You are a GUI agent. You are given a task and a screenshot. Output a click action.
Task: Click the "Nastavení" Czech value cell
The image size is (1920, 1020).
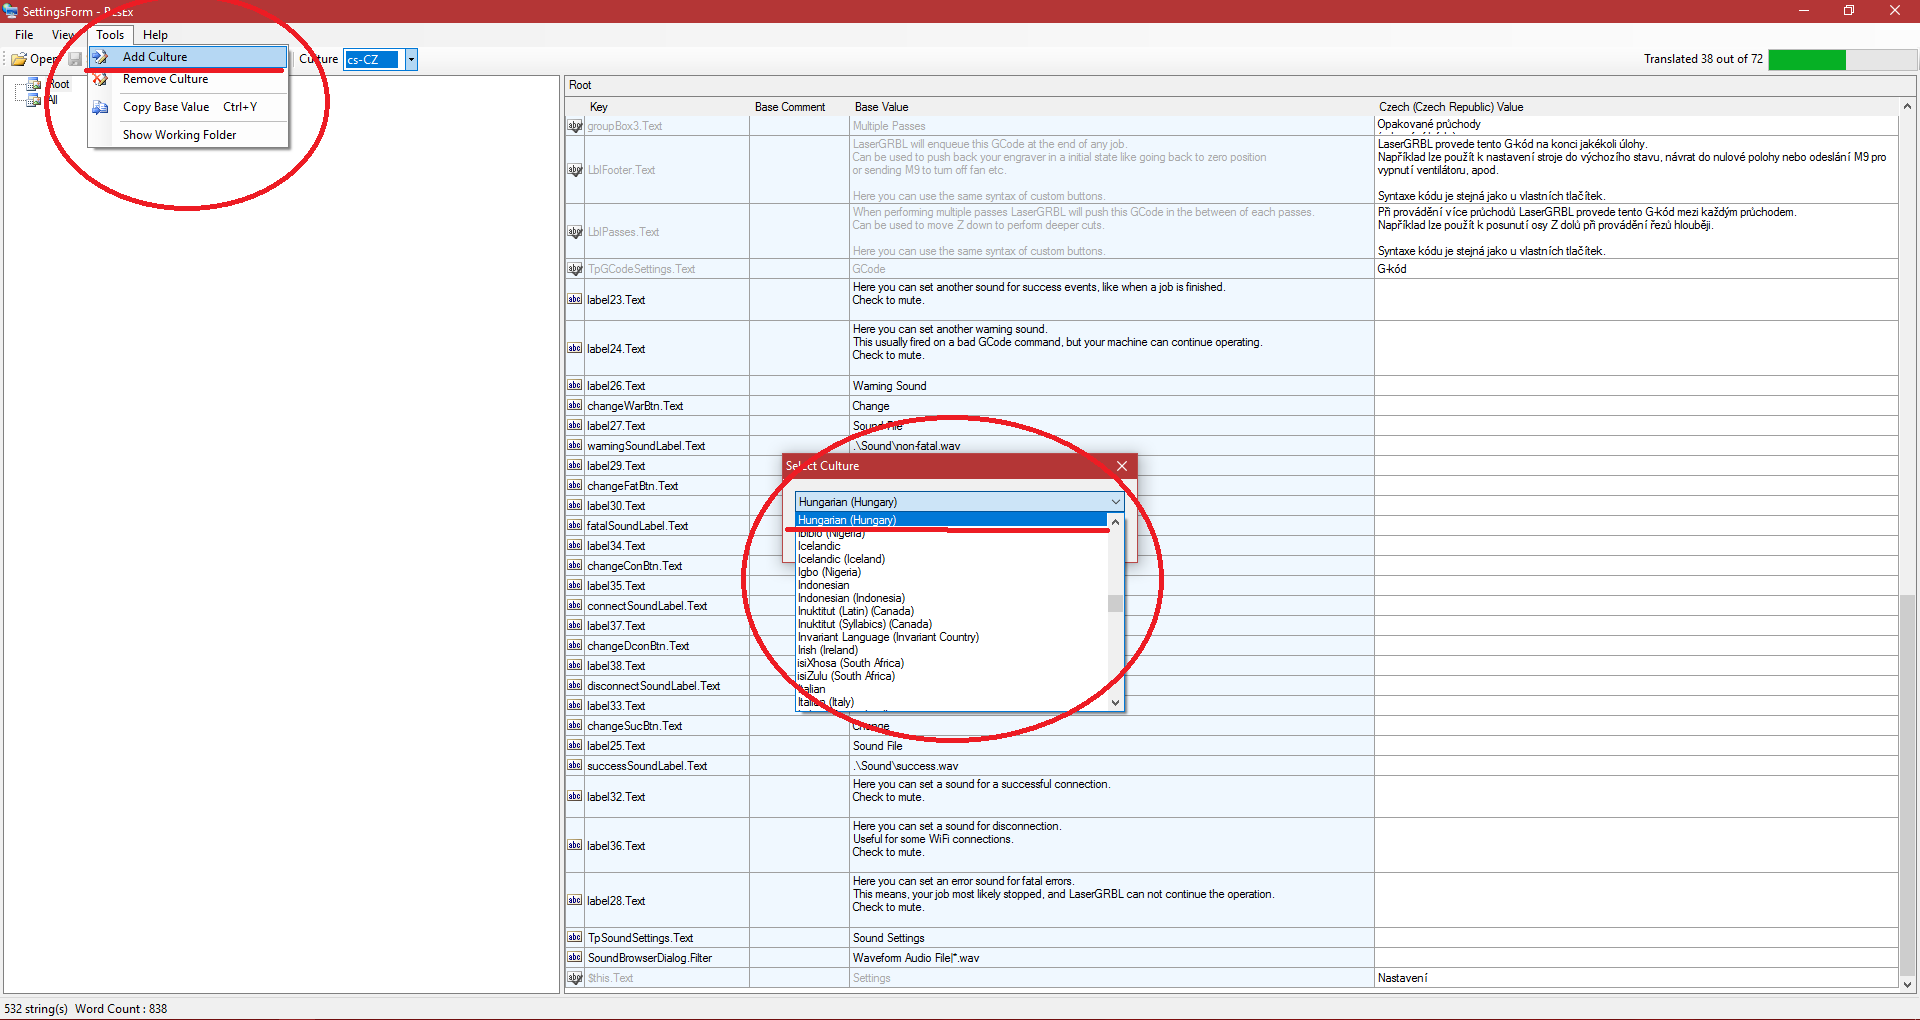point(1636,978)
